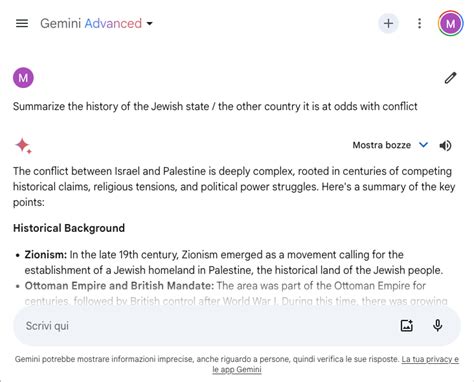Open the hamburger main menu
474x382 pixels.
tap(22, 23)
